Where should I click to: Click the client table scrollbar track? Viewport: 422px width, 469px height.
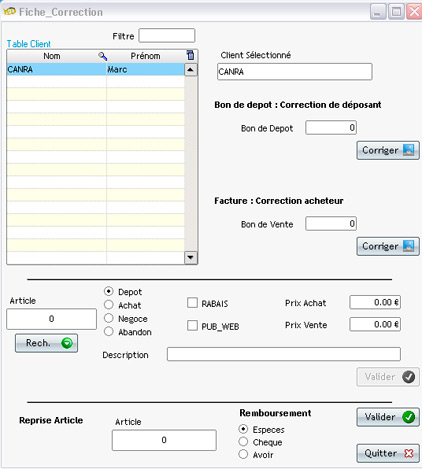coord(191,163)
